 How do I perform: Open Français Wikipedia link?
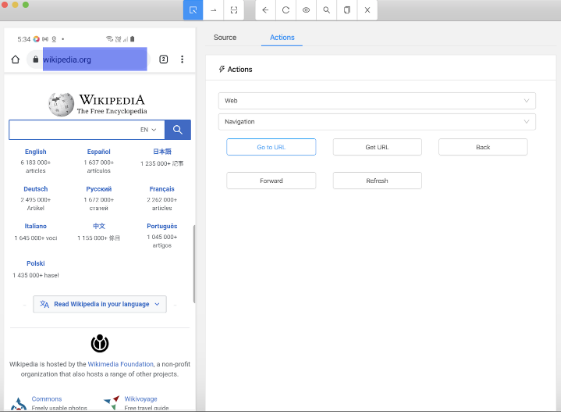tap(162, 189)
